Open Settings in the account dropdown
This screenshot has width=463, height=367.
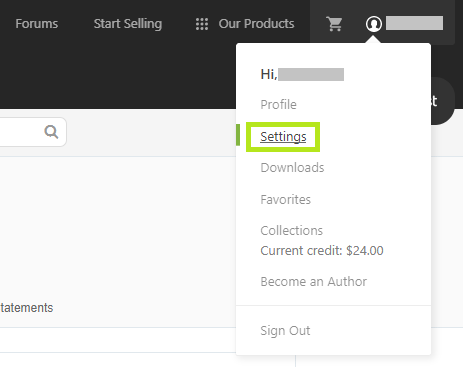[283, 137]
